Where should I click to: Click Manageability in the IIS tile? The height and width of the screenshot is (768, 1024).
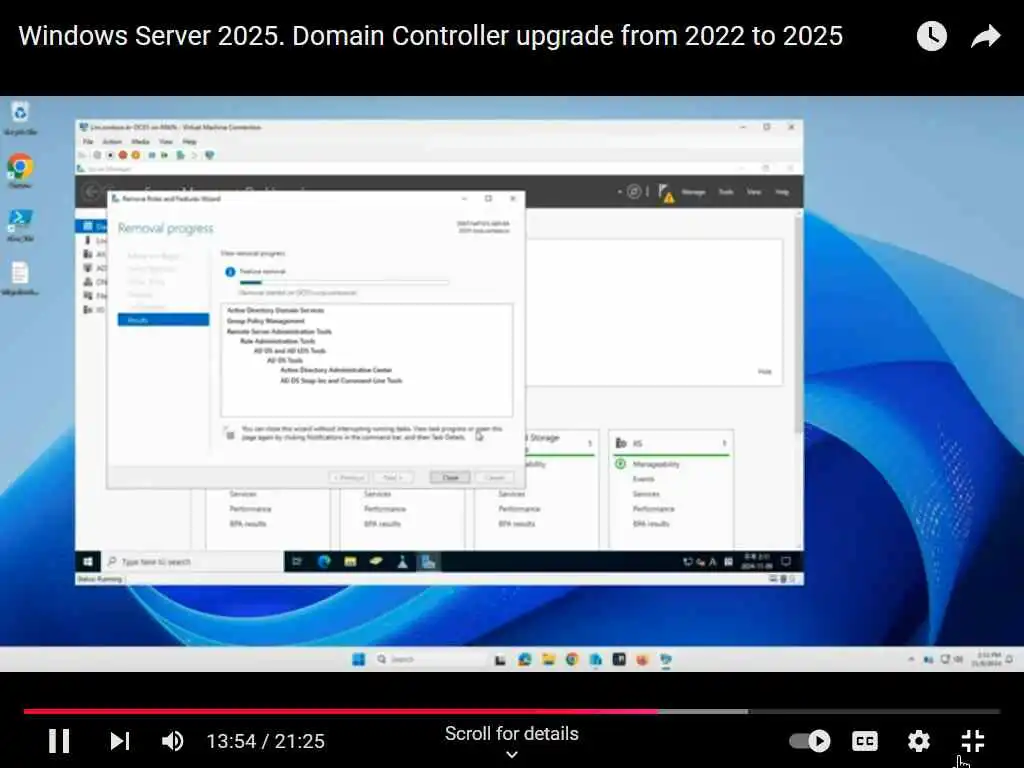(x=656, y=464)
